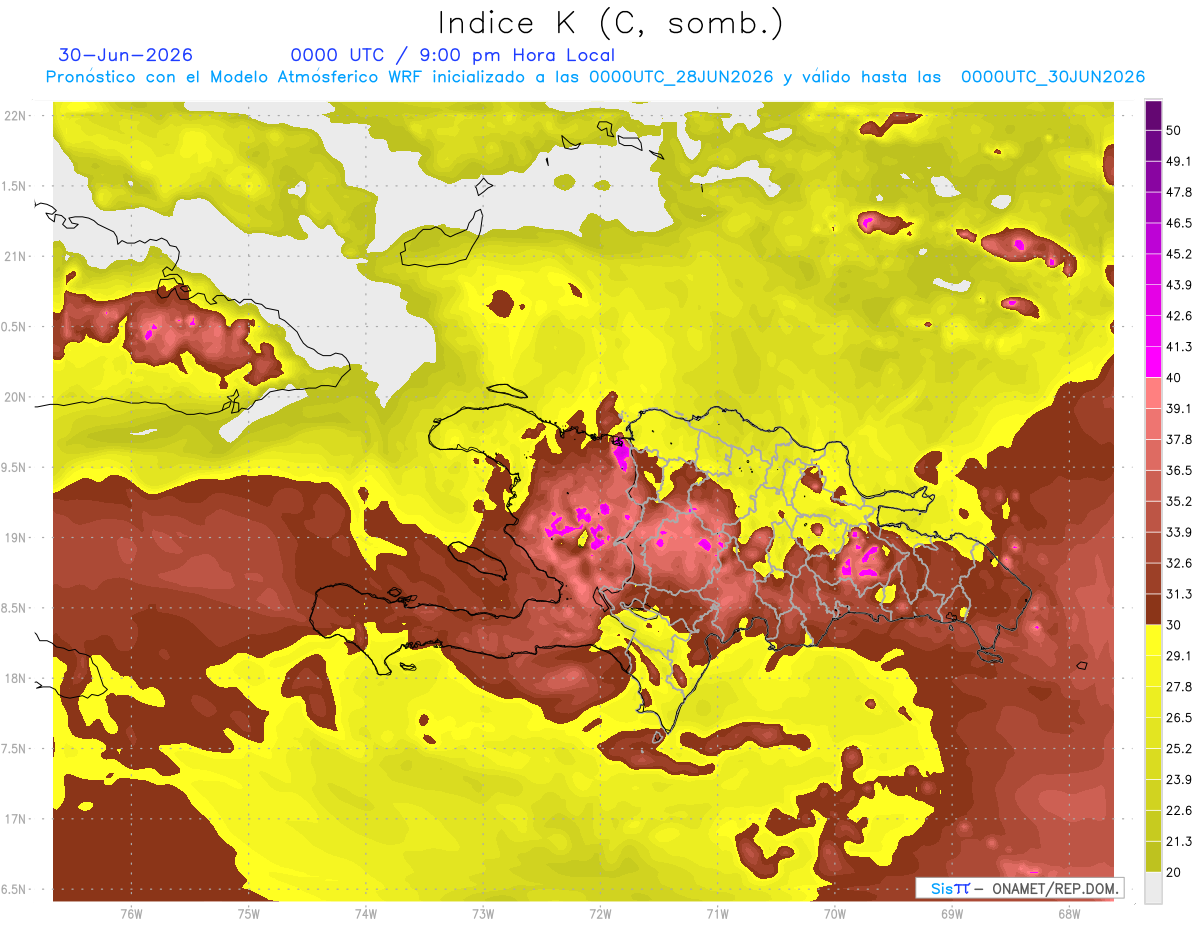Click the 68W longitude axis label
This screenshot has height=927, width=1200.
coord(1069,914)
